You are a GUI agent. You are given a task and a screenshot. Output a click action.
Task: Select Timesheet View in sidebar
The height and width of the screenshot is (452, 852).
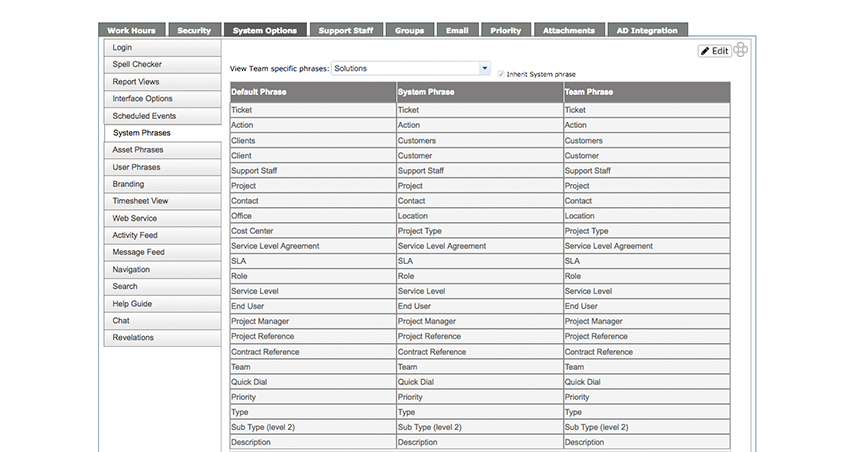tap(162, 201)
